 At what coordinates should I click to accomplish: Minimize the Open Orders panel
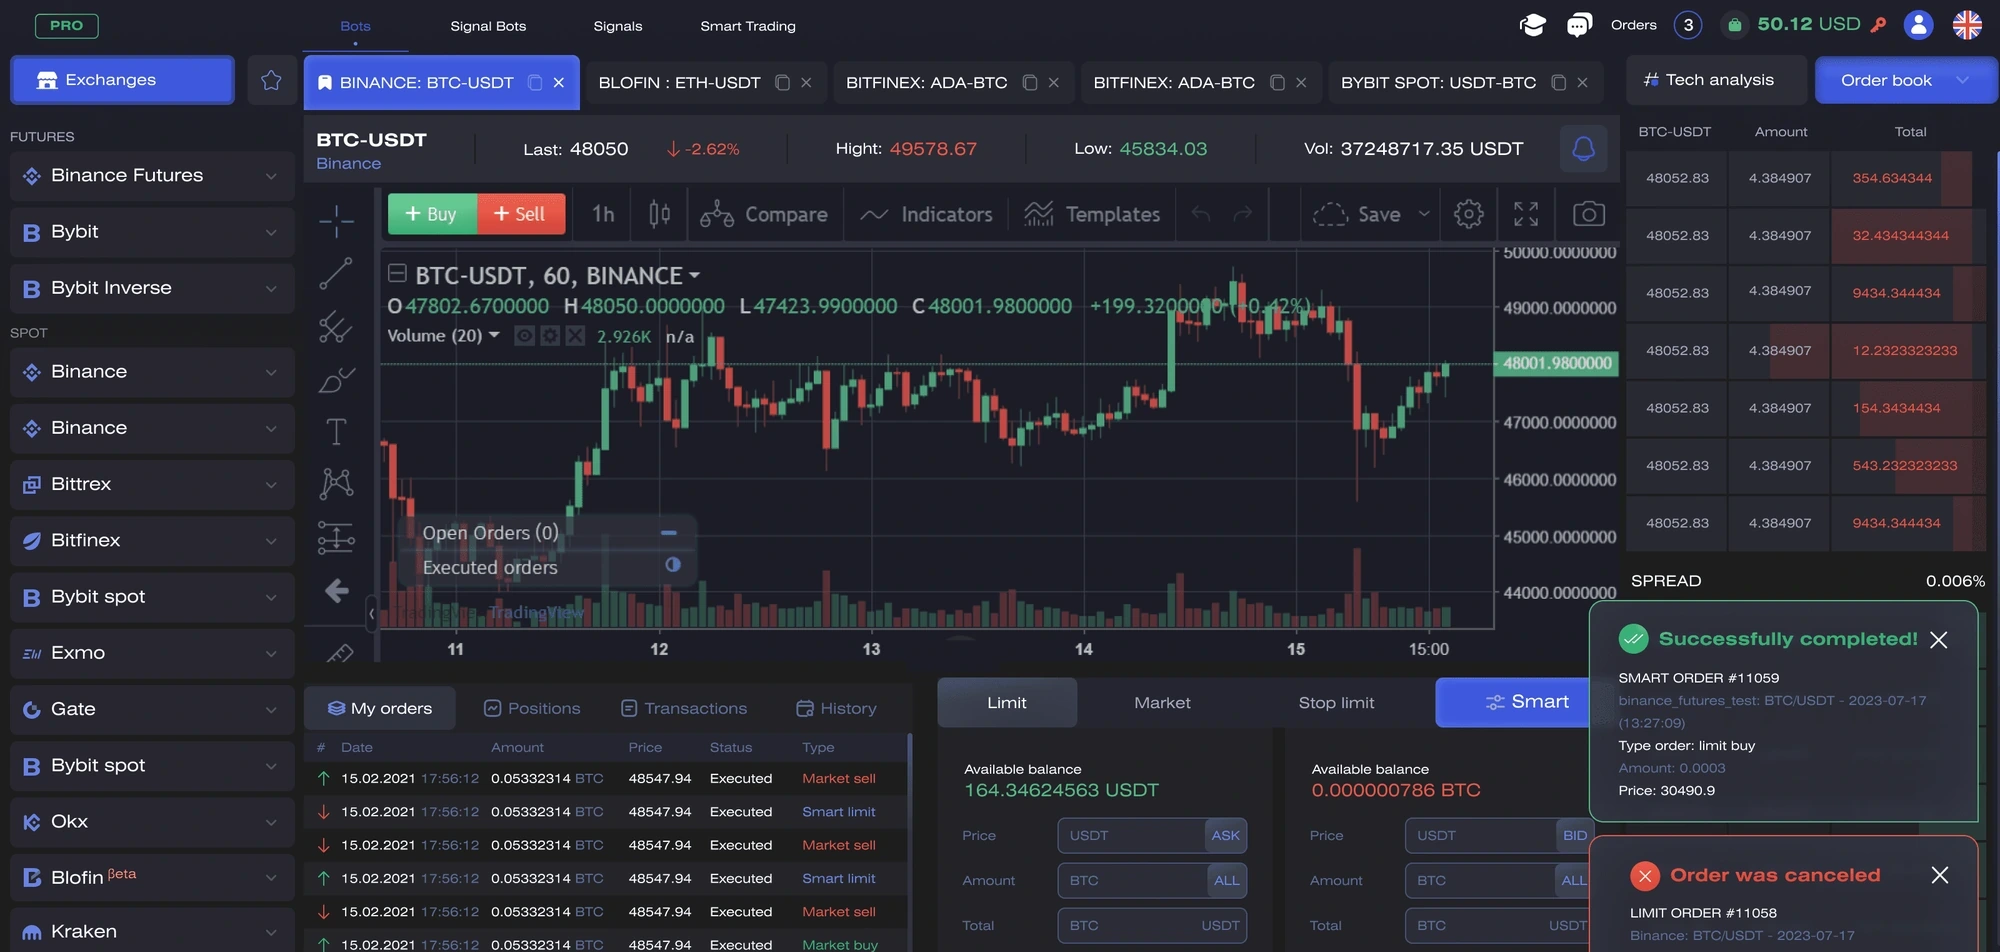669,533
